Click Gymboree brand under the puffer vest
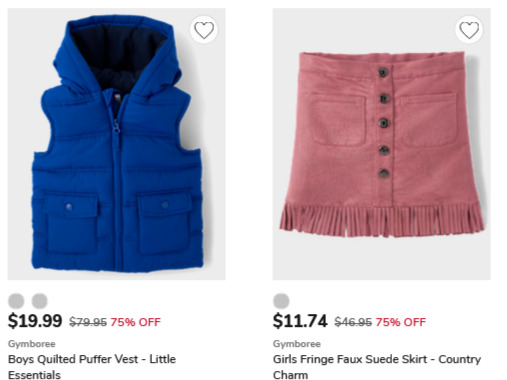The image size is (507, 380). [x=32, y=344]
